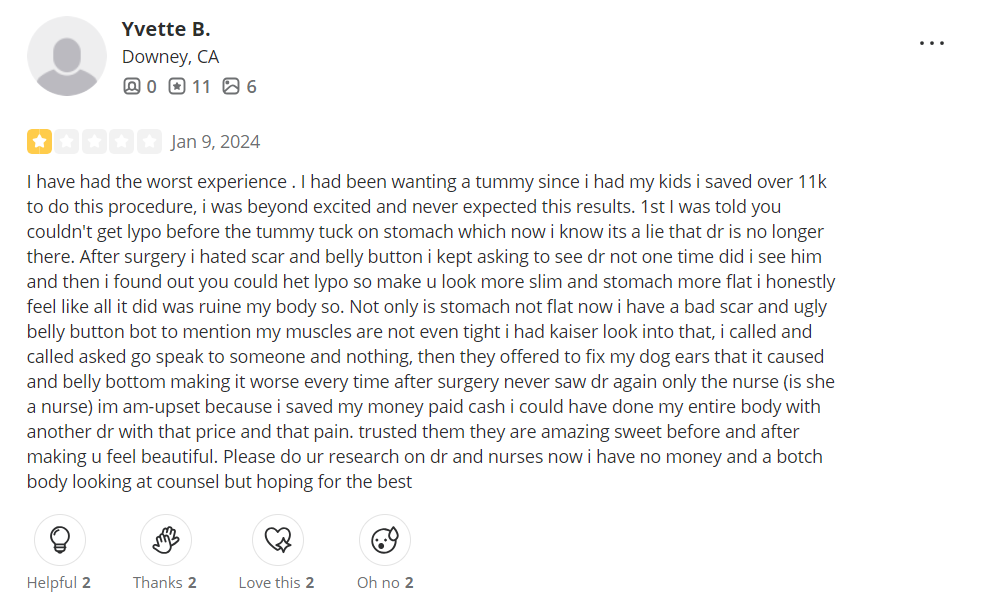Click the reviews count star icon
Image resolution: width=990 pixels, height=602 pixels.
[177, 86]
